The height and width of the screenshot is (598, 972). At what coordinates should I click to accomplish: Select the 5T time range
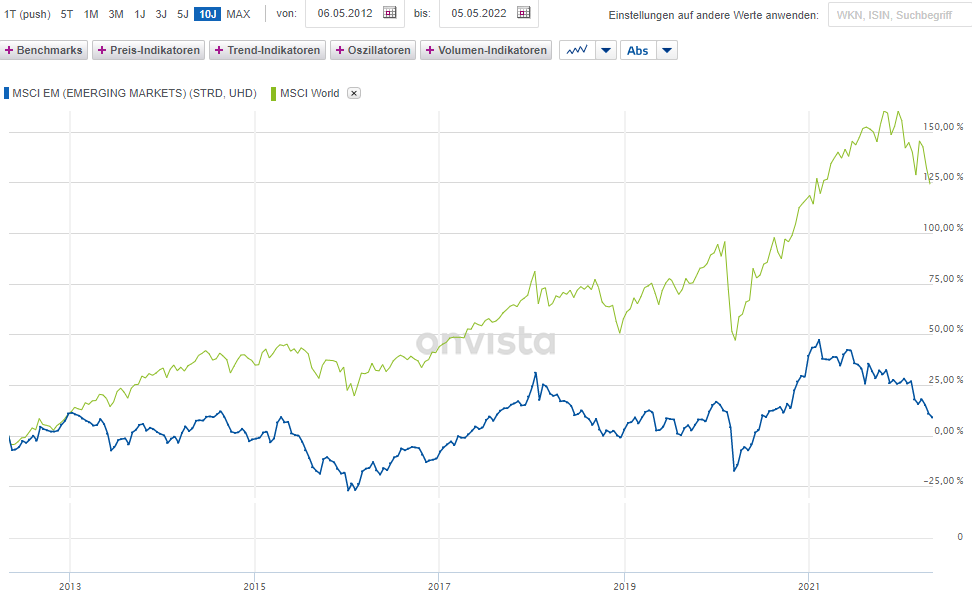67,14
